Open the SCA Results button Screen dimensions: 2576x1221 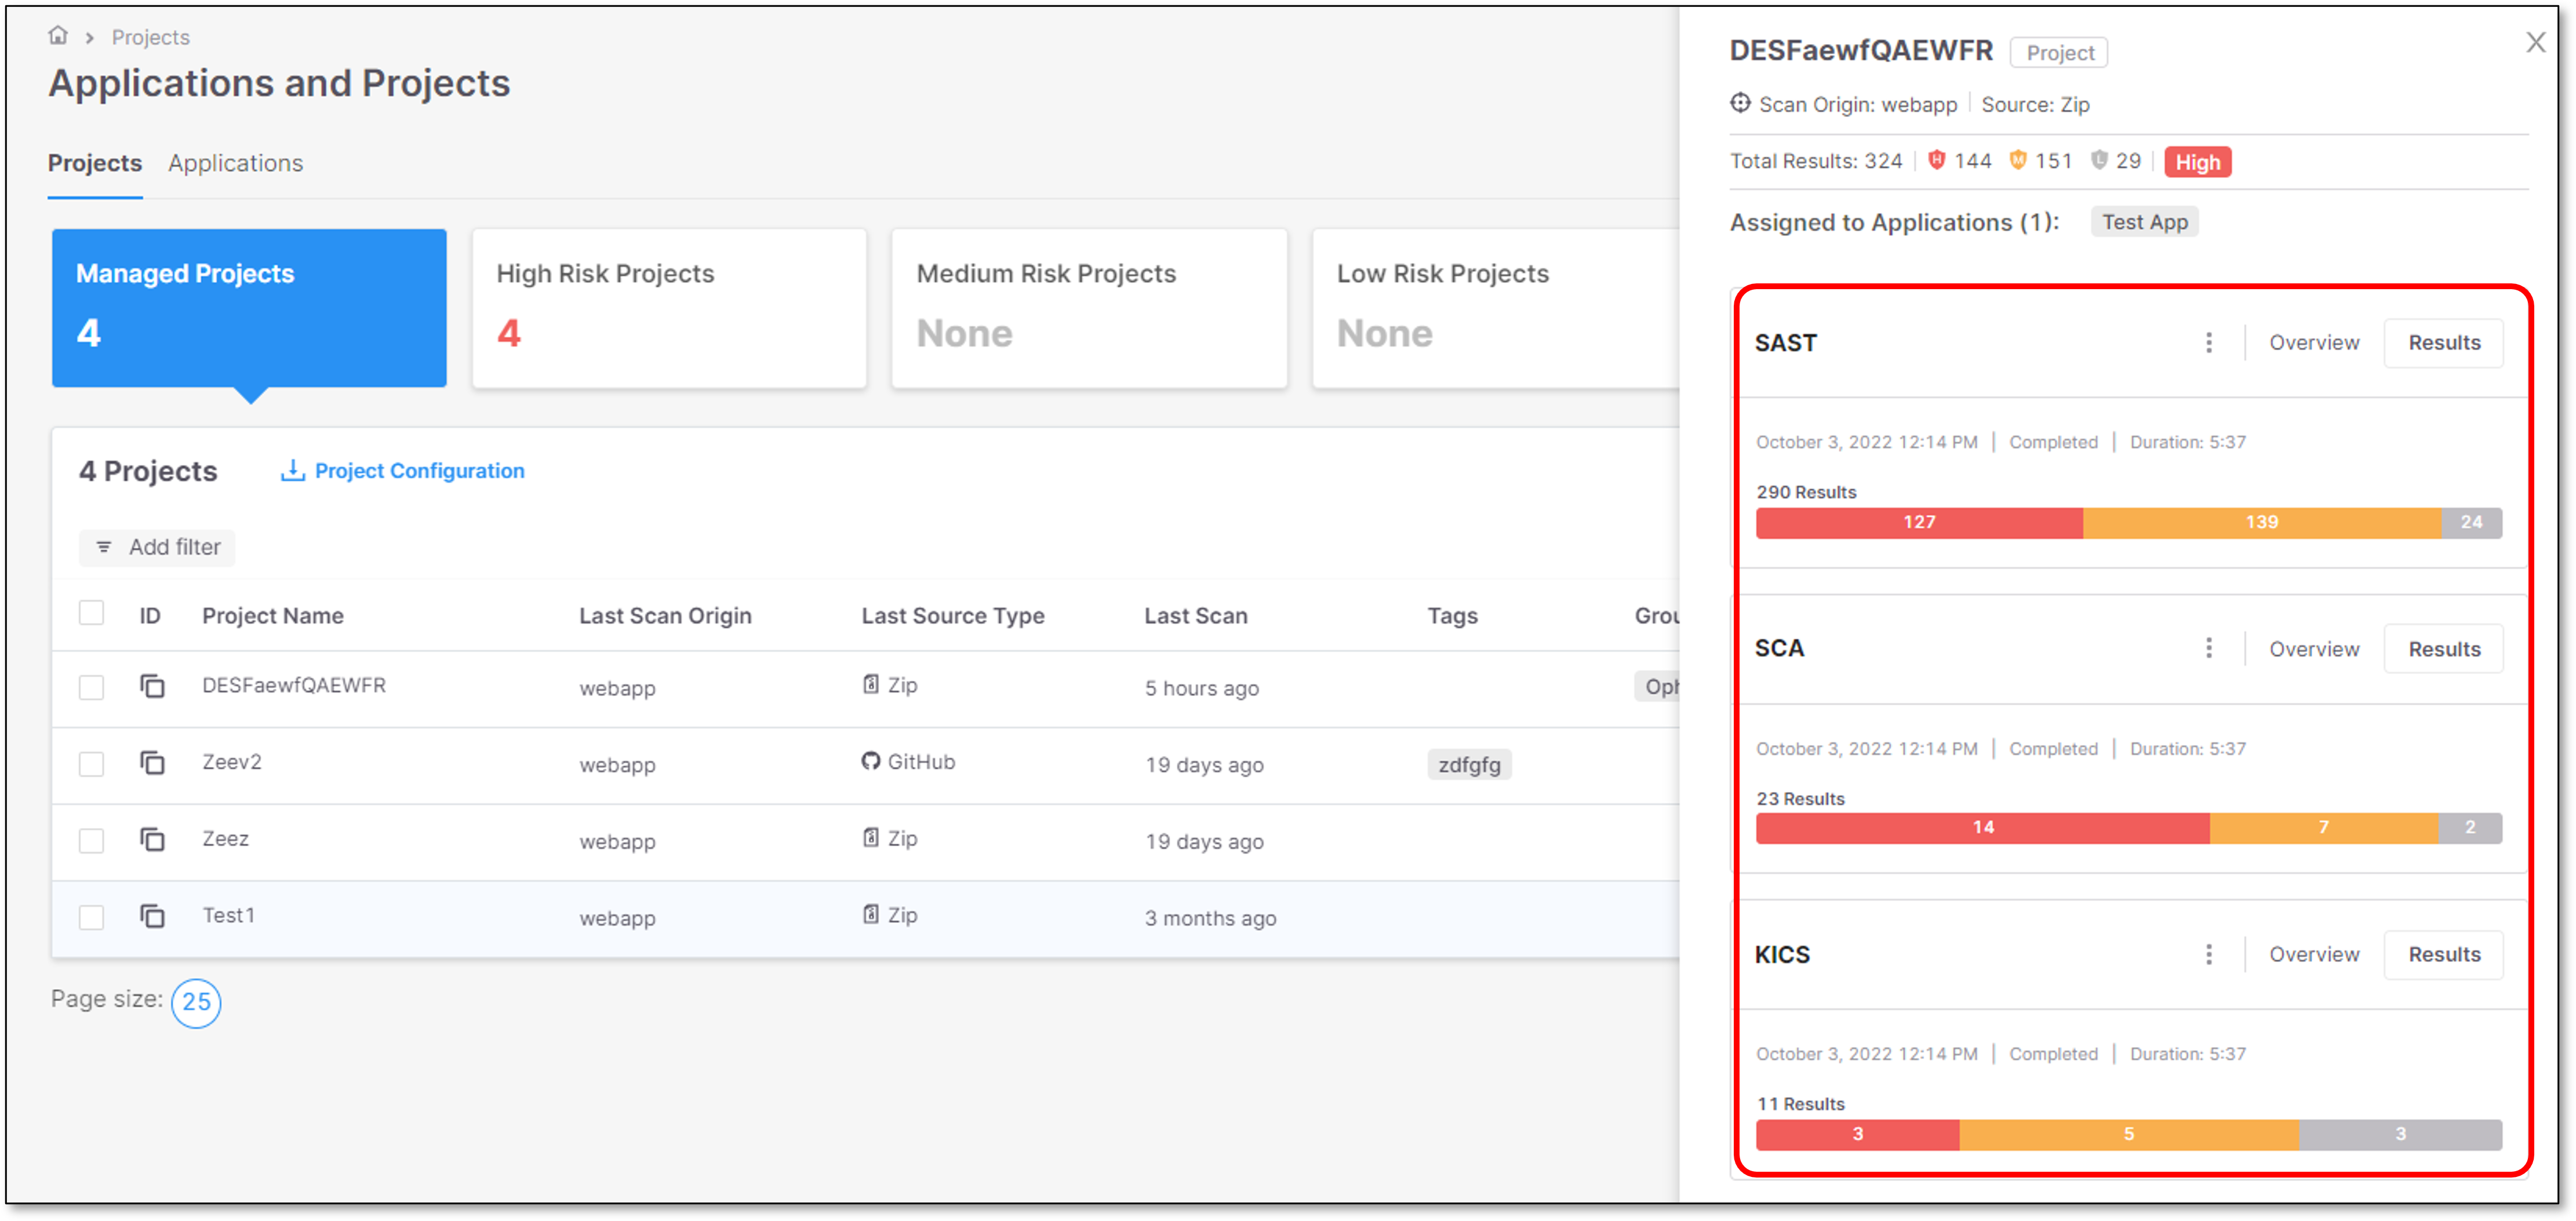coord(2443,649)
